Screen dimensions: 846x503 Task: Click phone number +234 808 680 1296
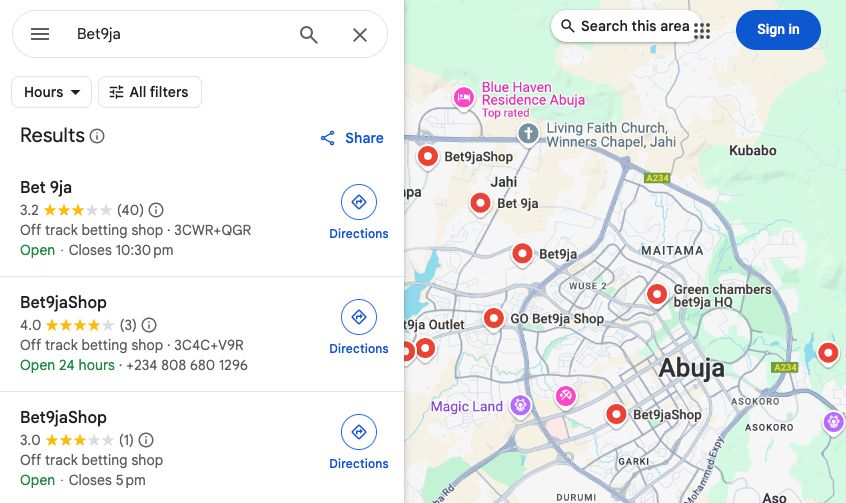(x=187, y=365)
